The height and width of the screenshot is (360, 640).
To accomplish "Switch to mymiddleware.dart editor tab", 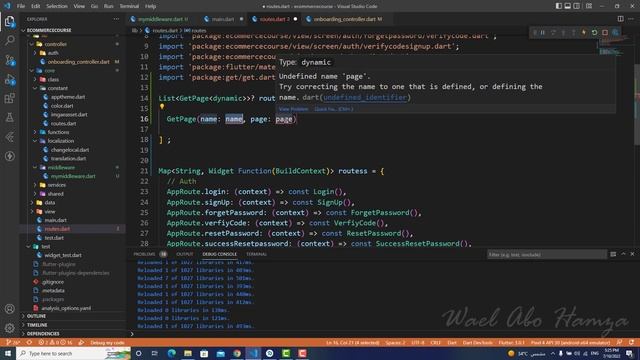I will point(160,19).
